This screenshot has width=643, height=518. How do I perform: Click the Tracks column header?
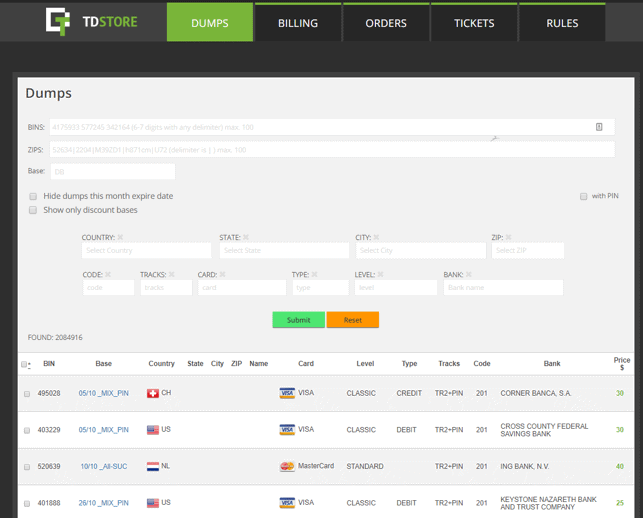[x=449, y=363]
